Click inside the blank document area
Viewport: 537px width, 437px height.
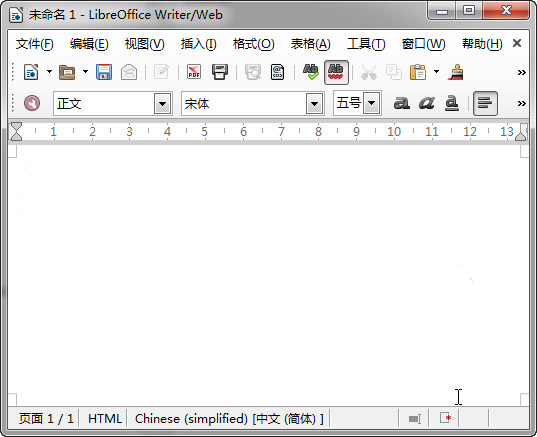click(268, 274)
